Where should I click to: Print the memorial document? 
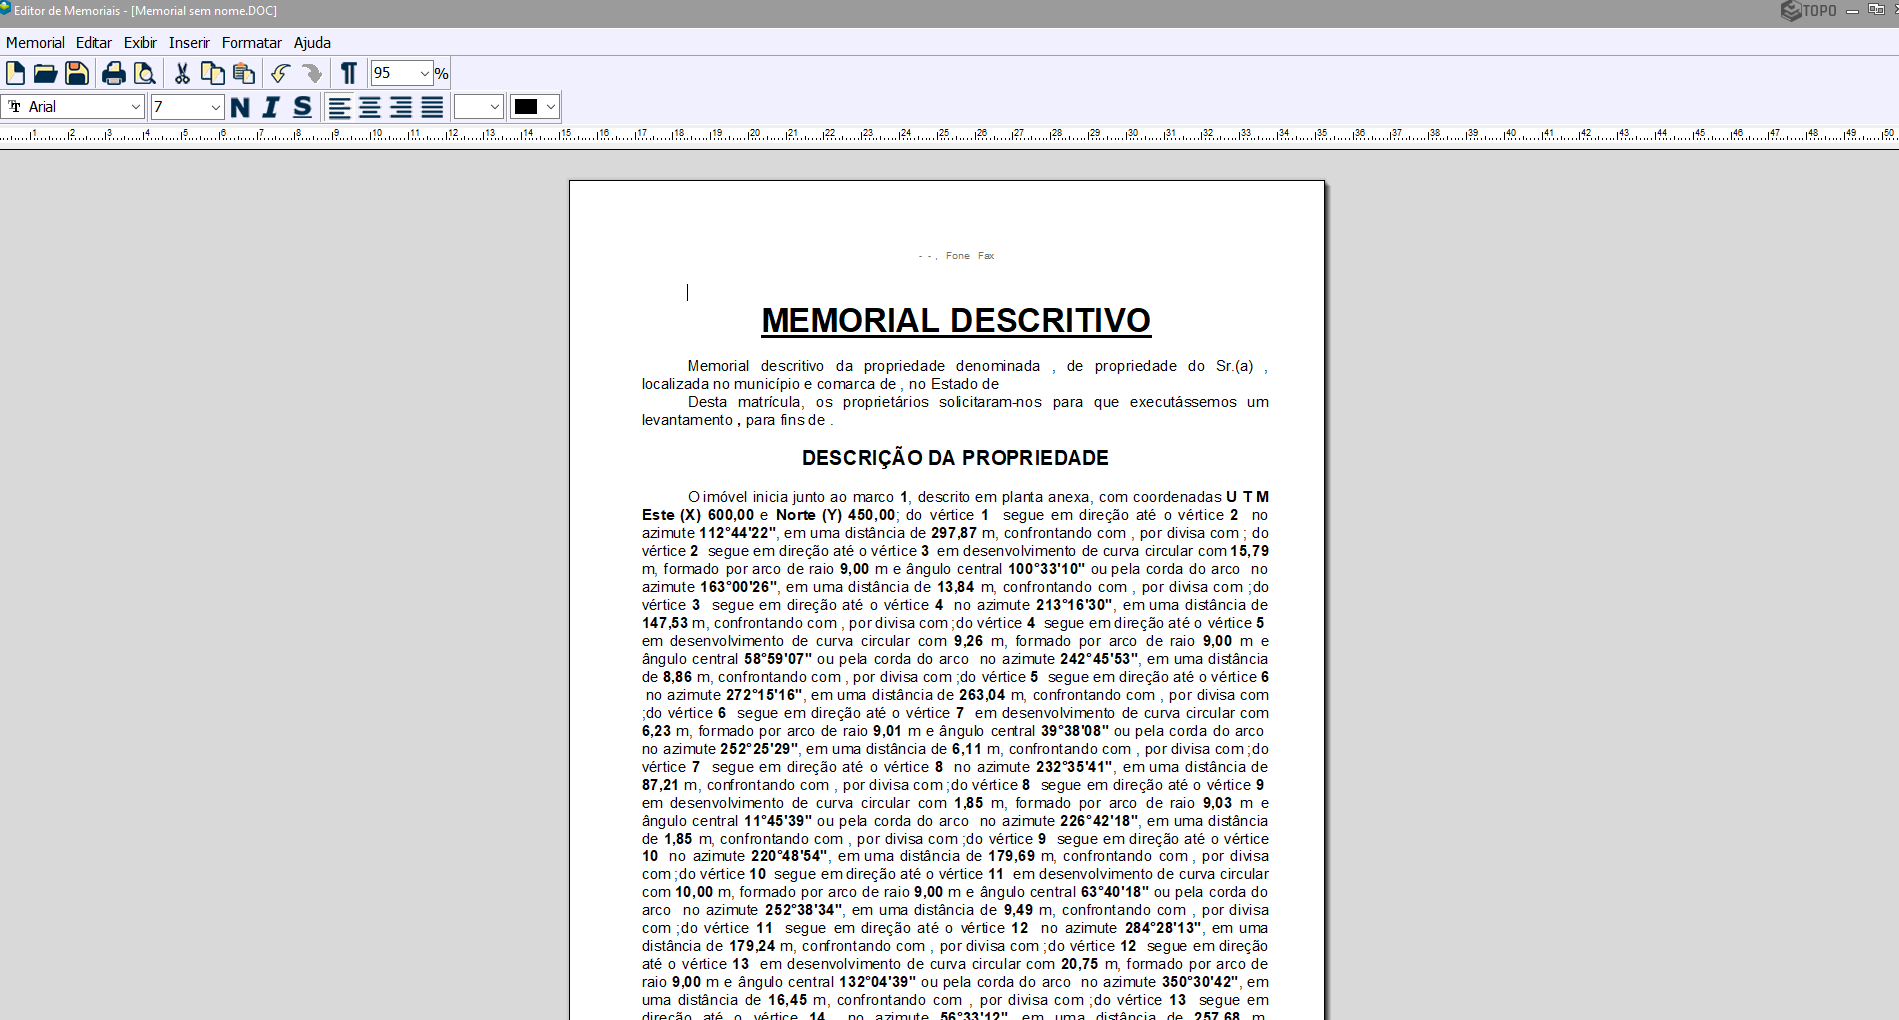114,73
